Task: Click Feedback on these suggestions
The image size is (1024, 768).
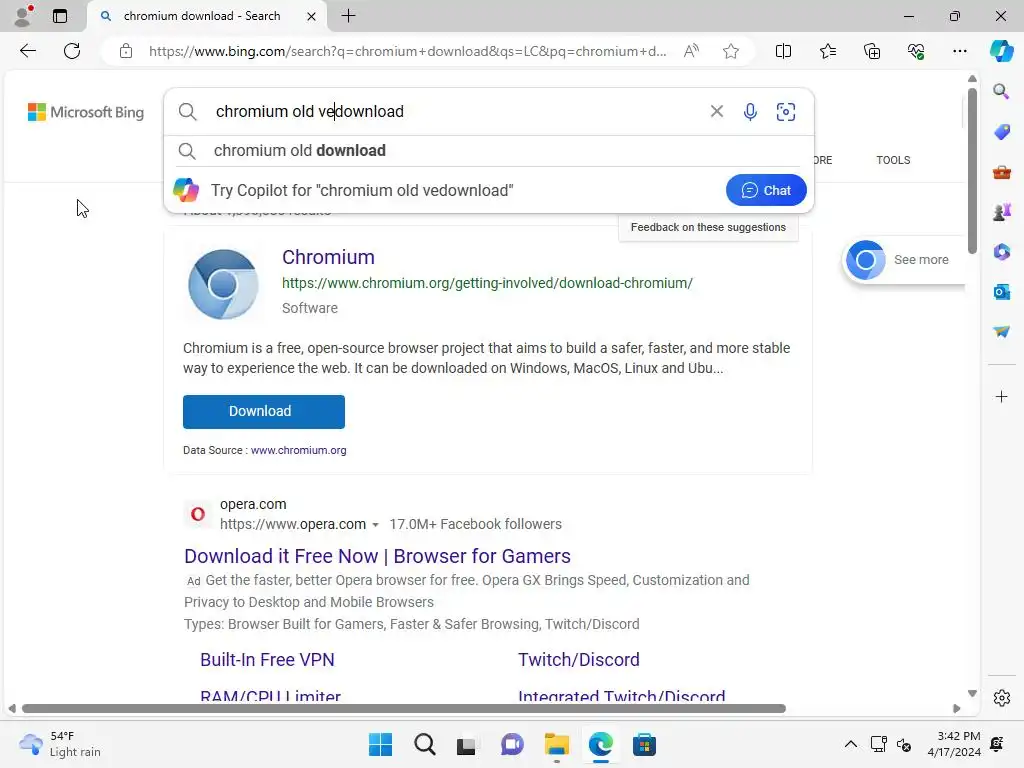Action: (708, 227)
